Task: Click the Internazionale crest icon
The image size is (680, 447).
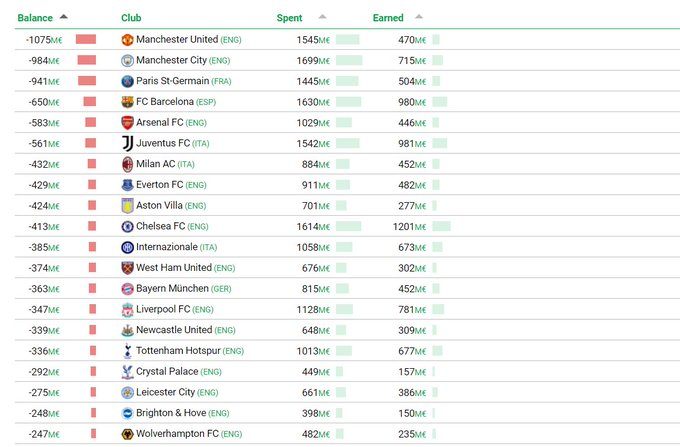Action: tap(127, 247)
